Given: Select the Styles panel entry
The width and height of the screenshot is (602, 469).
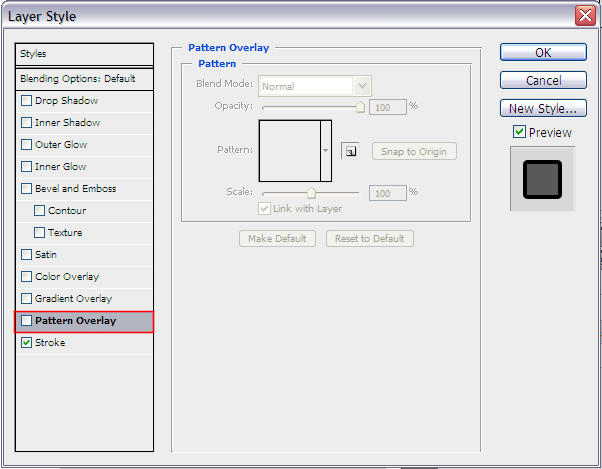Looking at the screenshot, I should [84, 54].
